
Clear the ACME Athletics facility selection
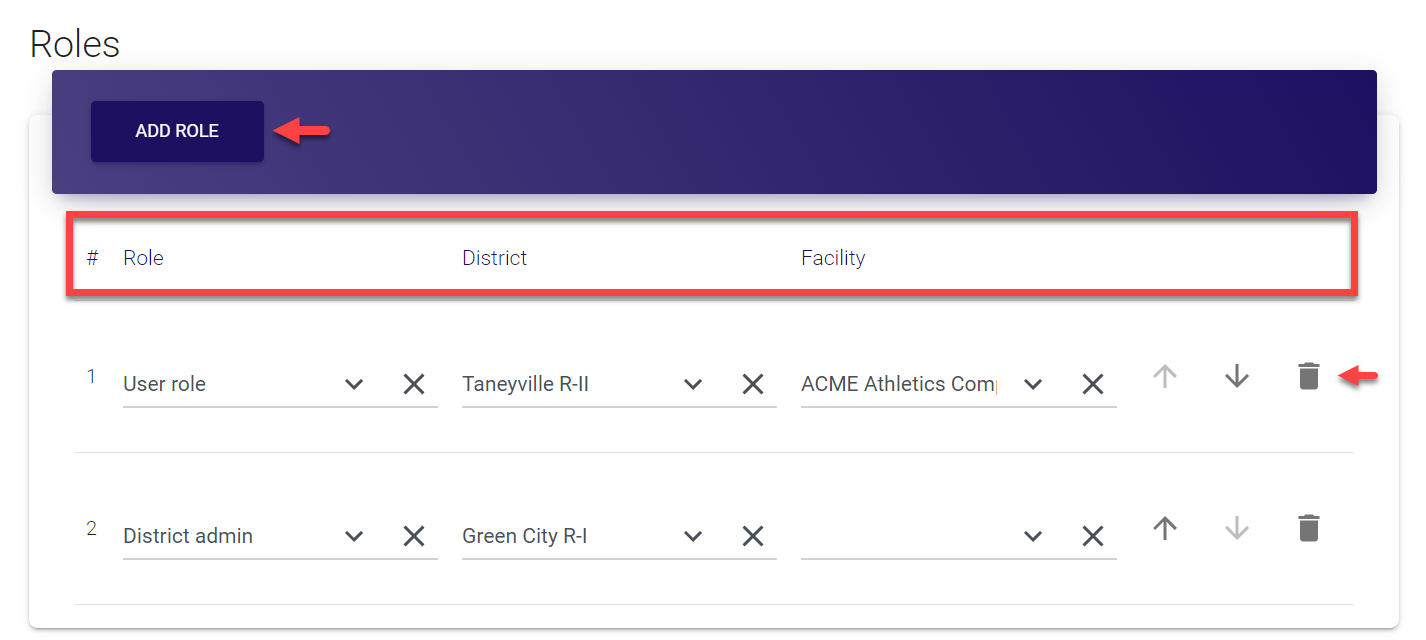(1093, 384)
